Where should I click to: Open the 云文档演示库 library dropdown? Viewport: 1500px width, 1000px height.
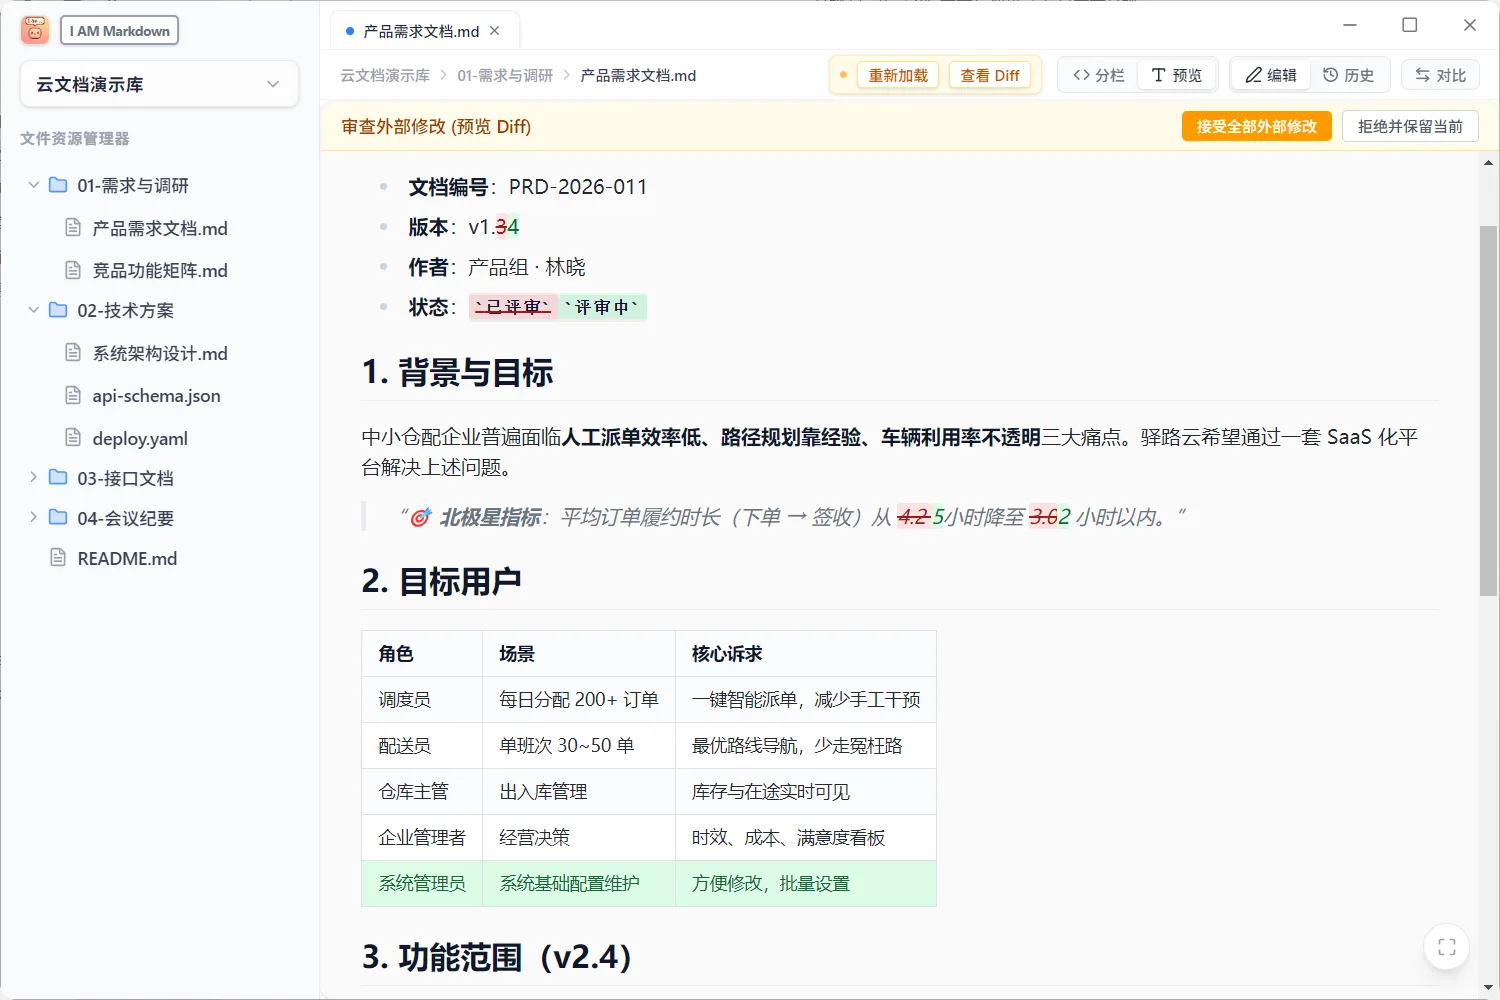point(159,85)
